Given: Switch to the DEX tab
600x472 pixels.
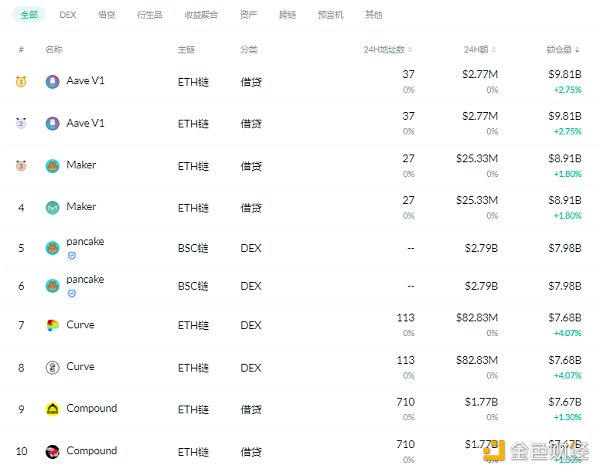Looking at the screenshot, I should pyautogui.click(x=68, y=15).
